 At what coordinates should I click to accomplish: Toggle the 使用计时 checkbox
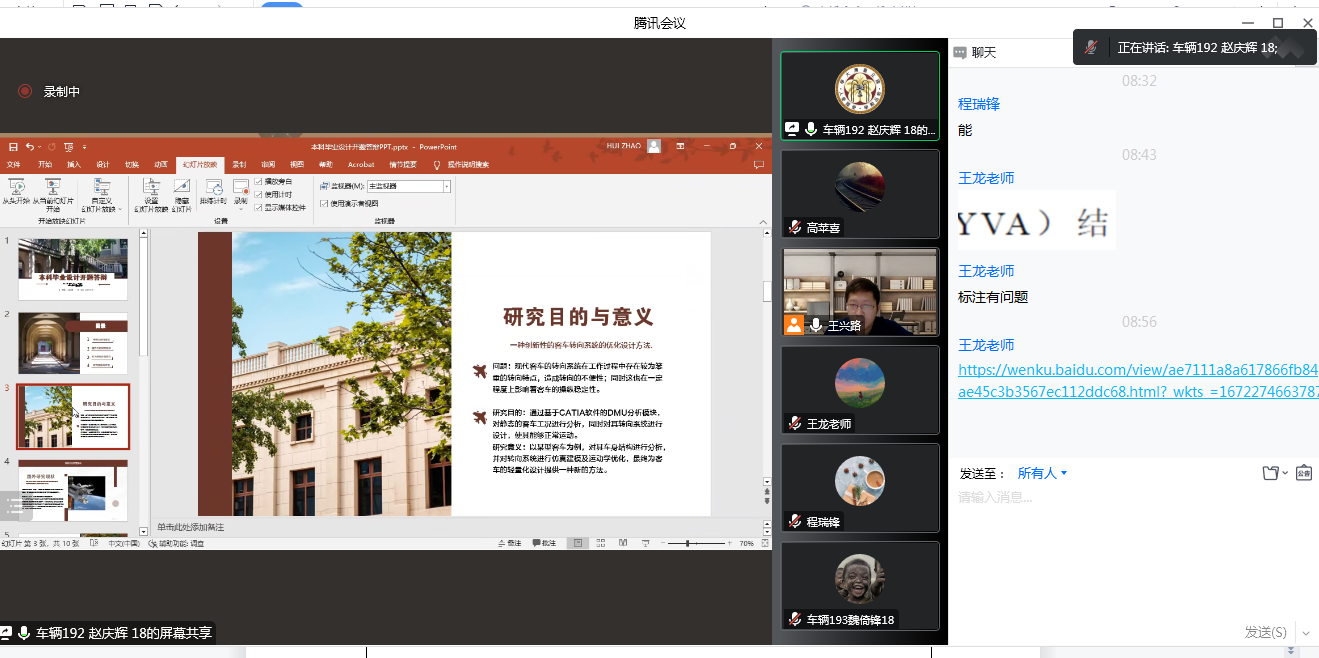tap(259, 194)
